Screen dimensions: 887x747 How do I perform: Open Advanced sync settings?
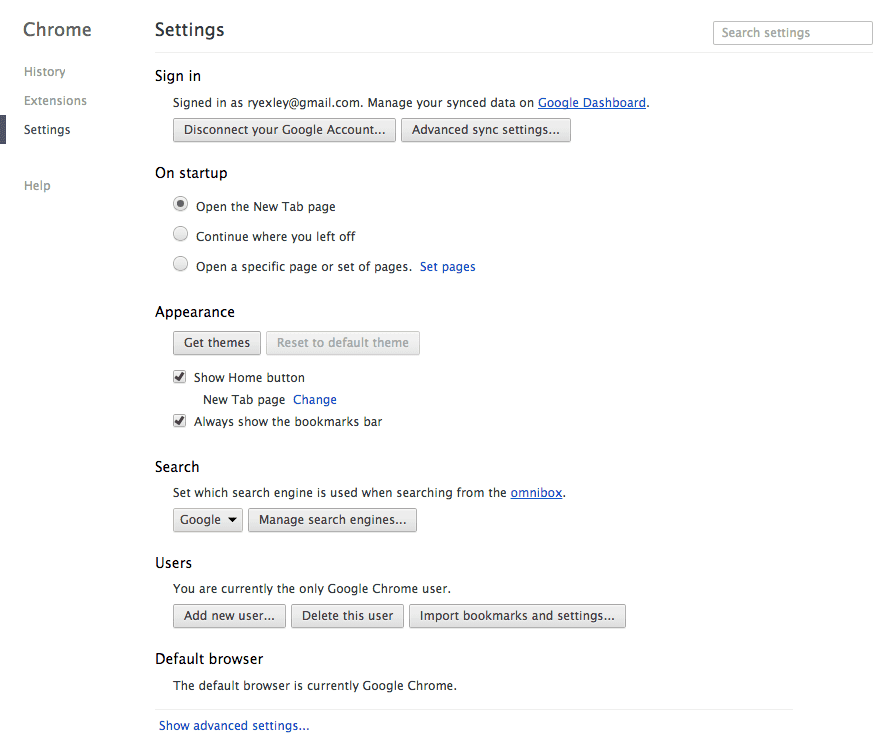pos(485,130)
